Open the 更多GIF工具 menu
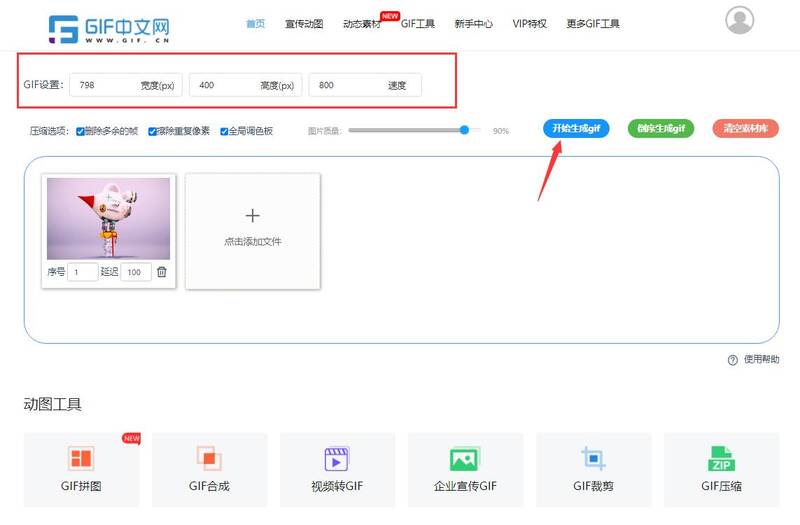Image resolution: width=800 pixels, height=525 pixels. click(592, 23)
